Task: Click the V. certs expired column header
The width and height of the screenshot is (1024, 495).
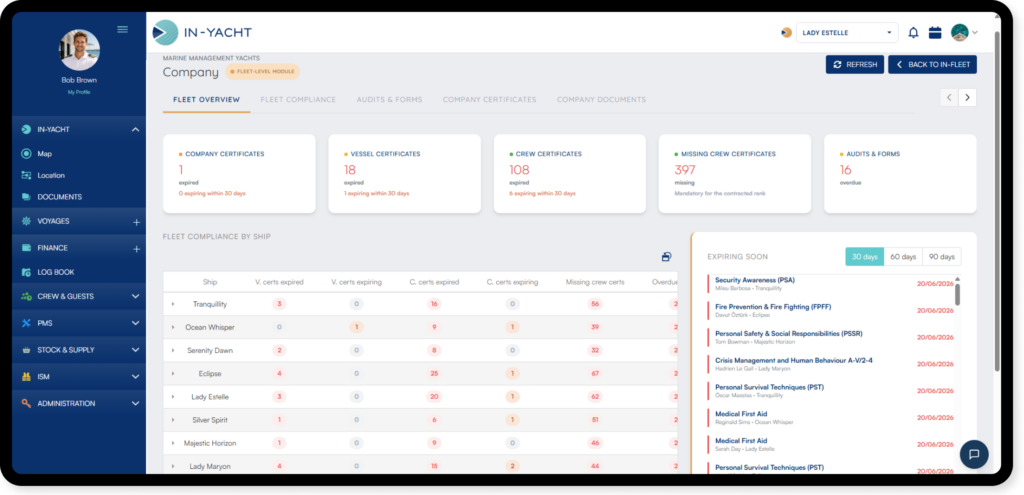Action: [279, 282]
